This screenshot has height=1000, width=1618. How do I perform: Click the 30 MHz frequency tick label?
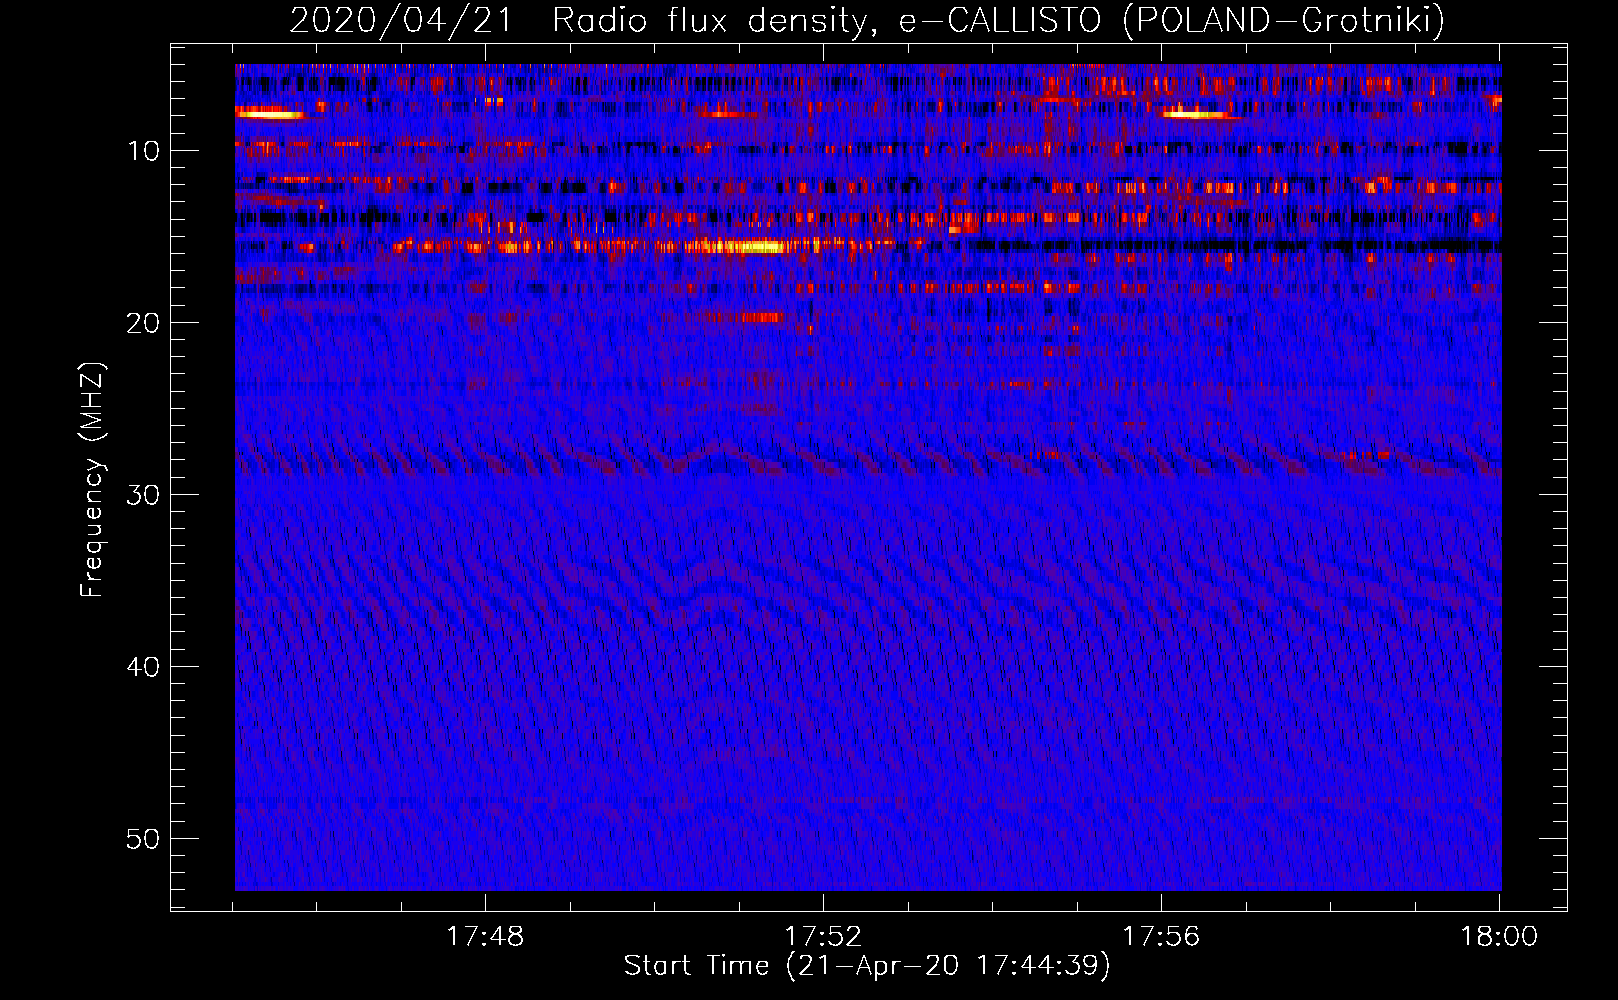[x=143, y=495]
